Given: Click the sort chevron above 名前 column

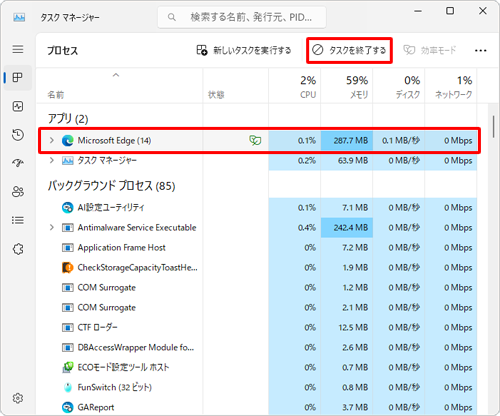Looking at the screenshot, I should pos(116,75).
